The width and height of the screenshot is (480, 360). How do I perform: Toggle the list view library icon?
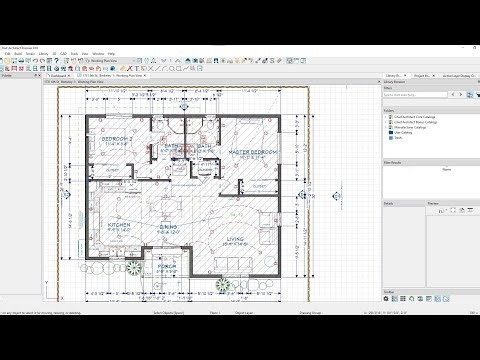click(x=403, y=299)
